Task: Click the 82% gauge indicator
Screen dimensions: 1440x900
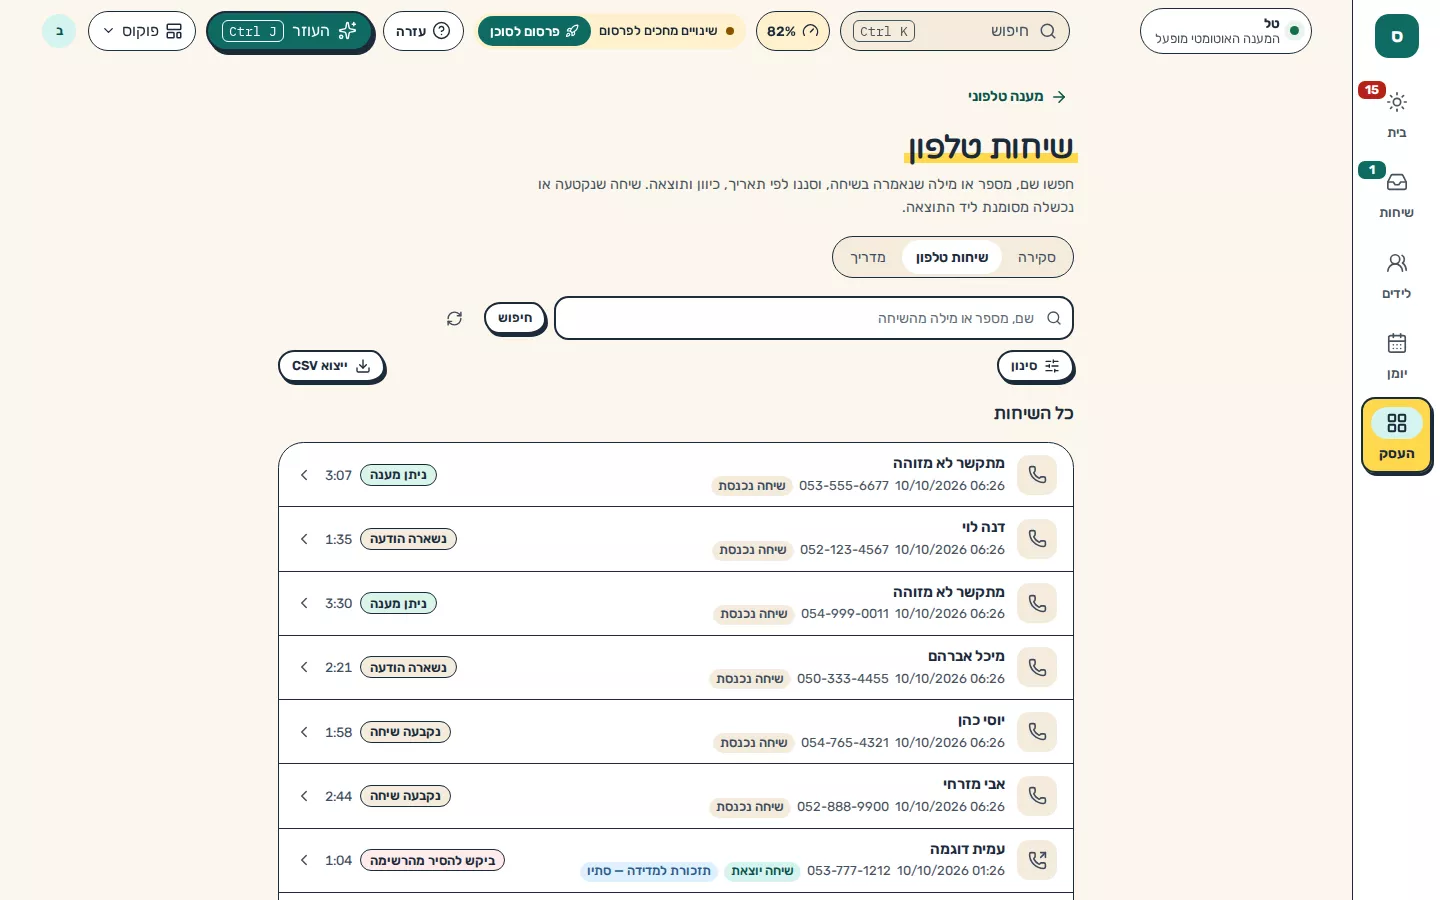Action: [x=792, y=31]
